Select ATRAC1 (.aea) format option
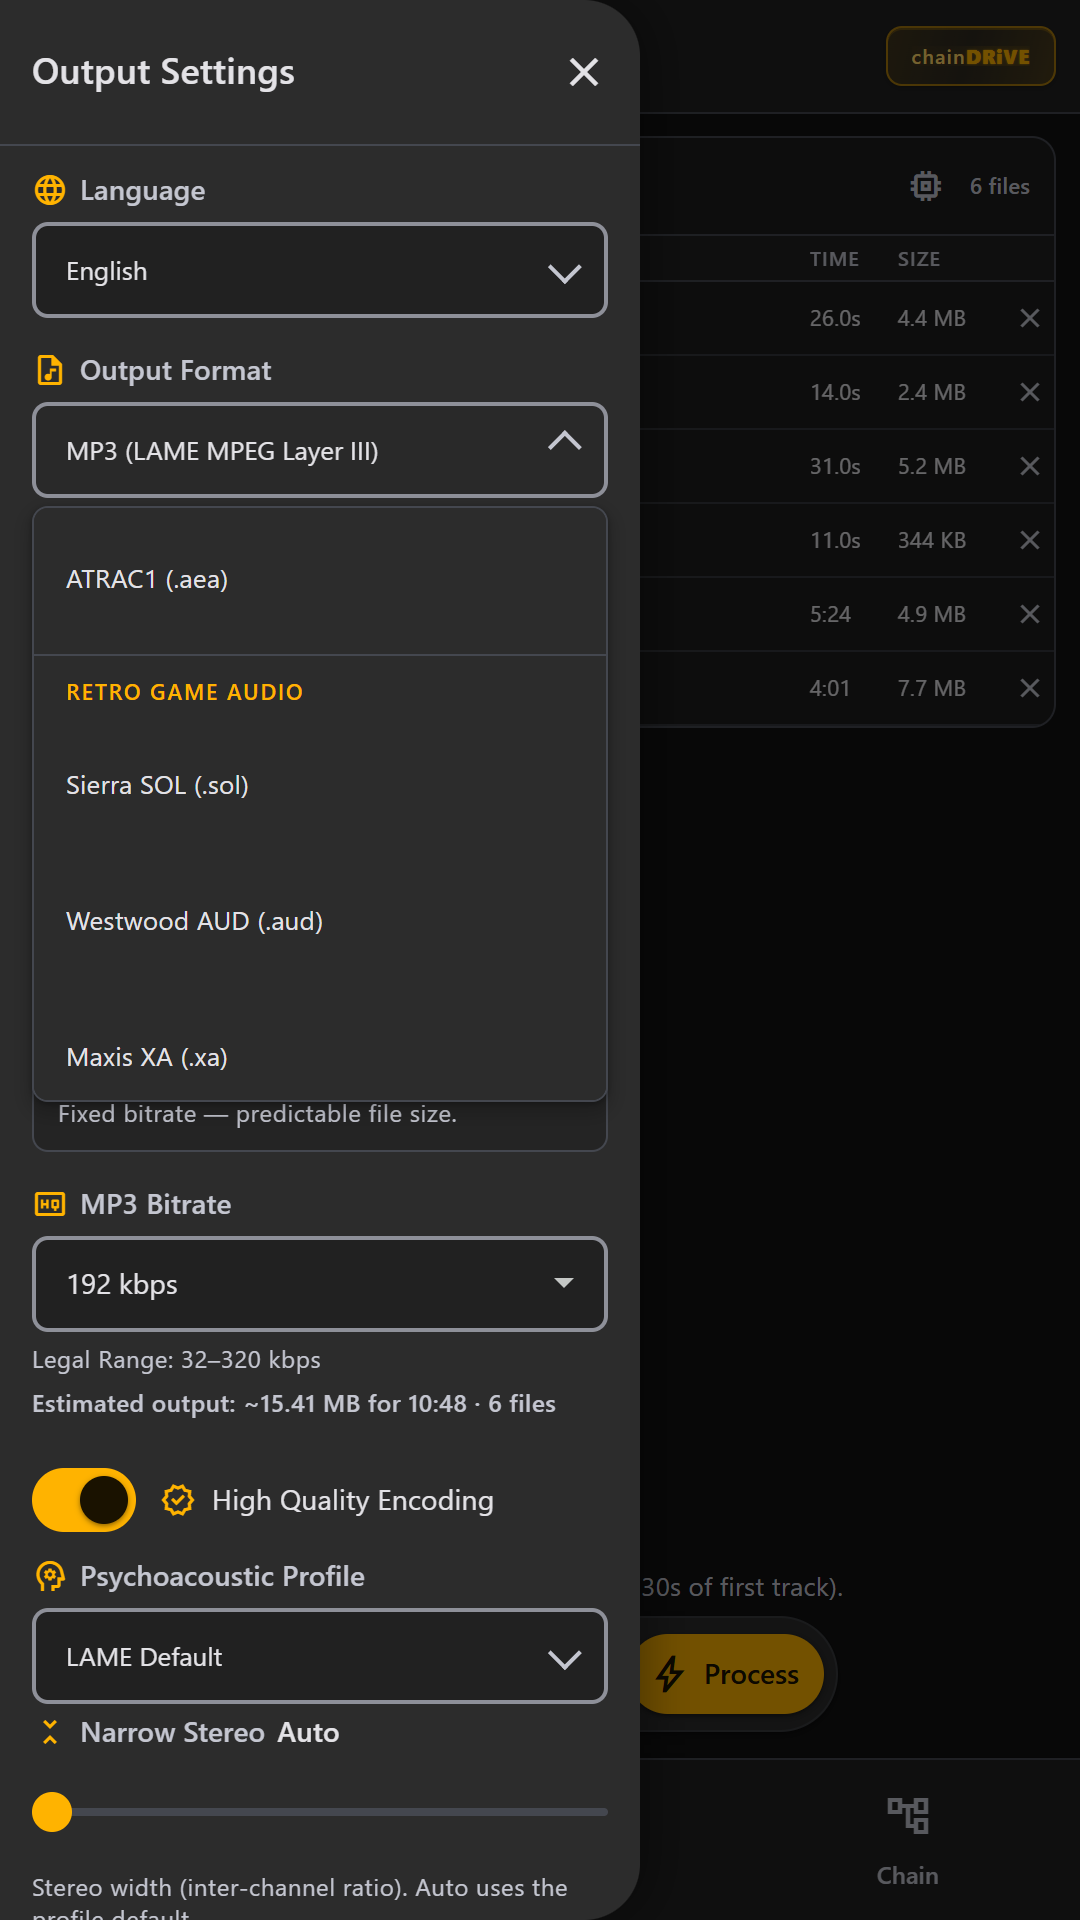Image resolution: width=1080 pixels, height=1920 pixels. [x=320, y=579]
